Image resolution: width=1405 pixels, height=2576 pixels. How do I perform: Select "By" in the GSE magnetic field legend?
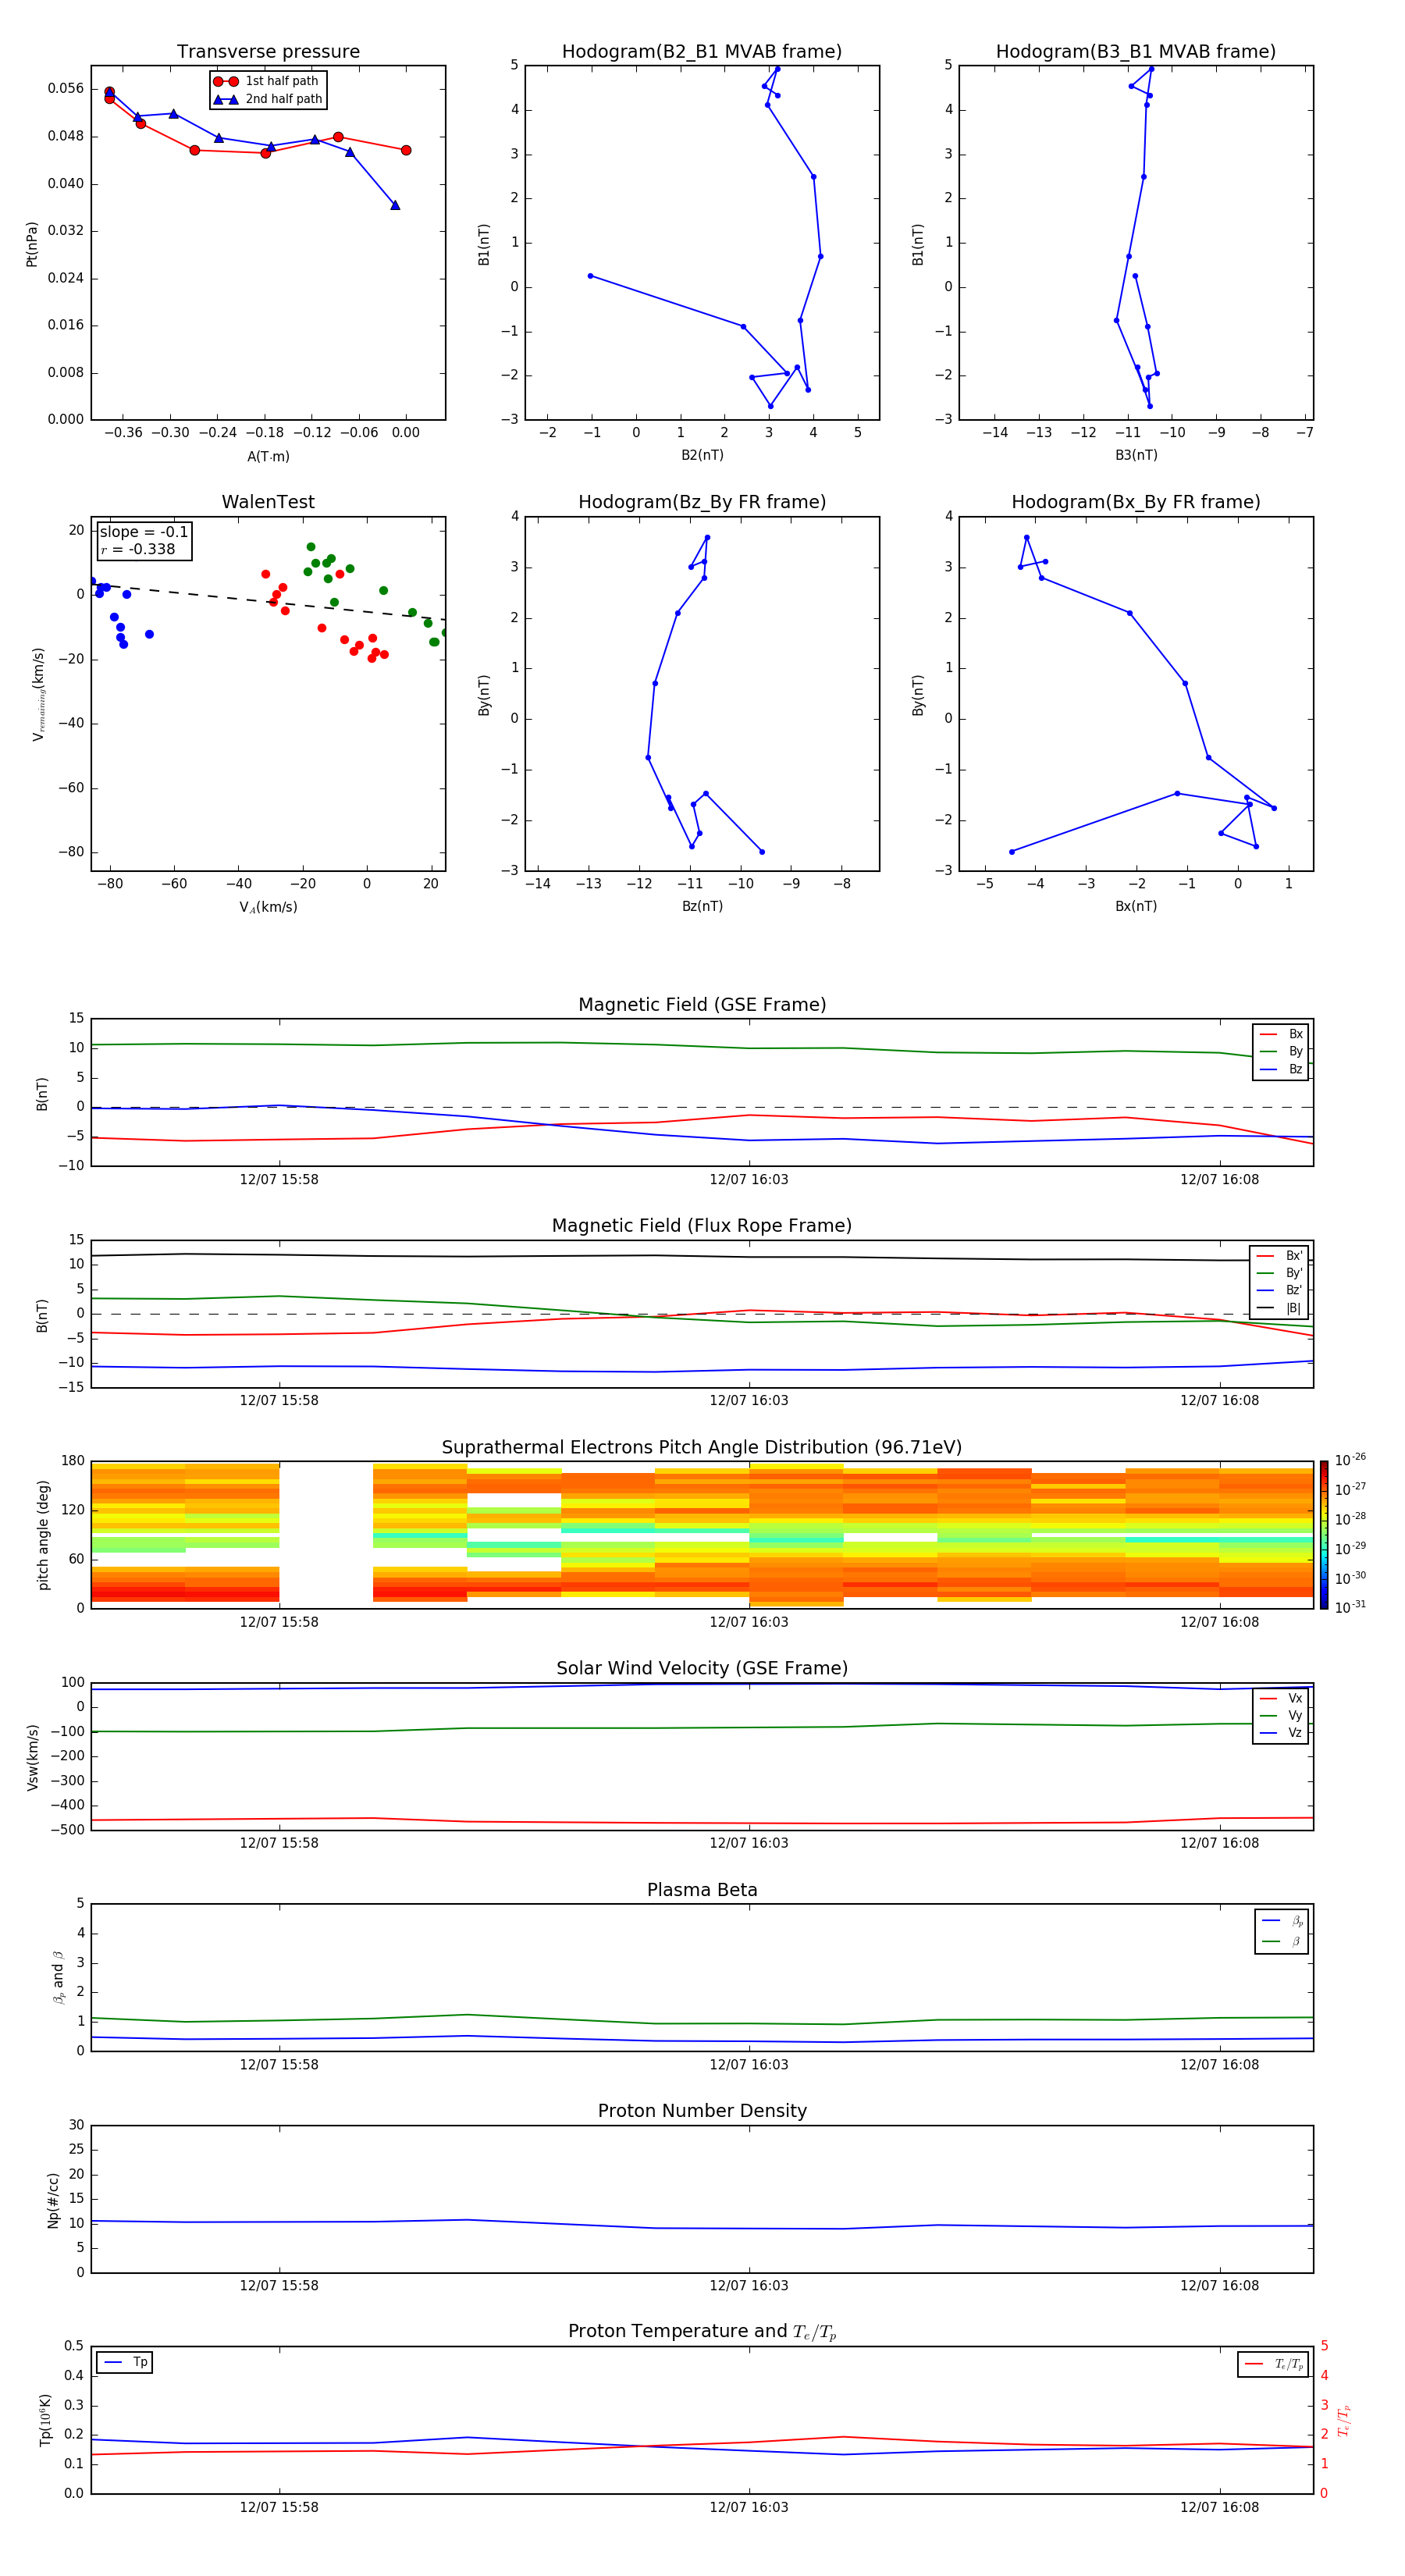tap(1282, 1052)
